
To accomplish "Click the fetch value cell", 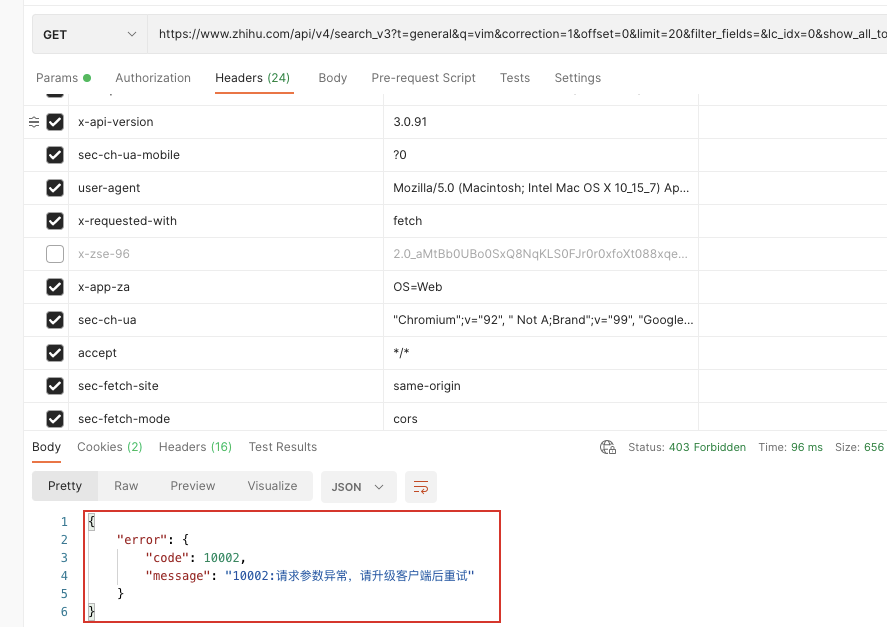I will 541,221.
